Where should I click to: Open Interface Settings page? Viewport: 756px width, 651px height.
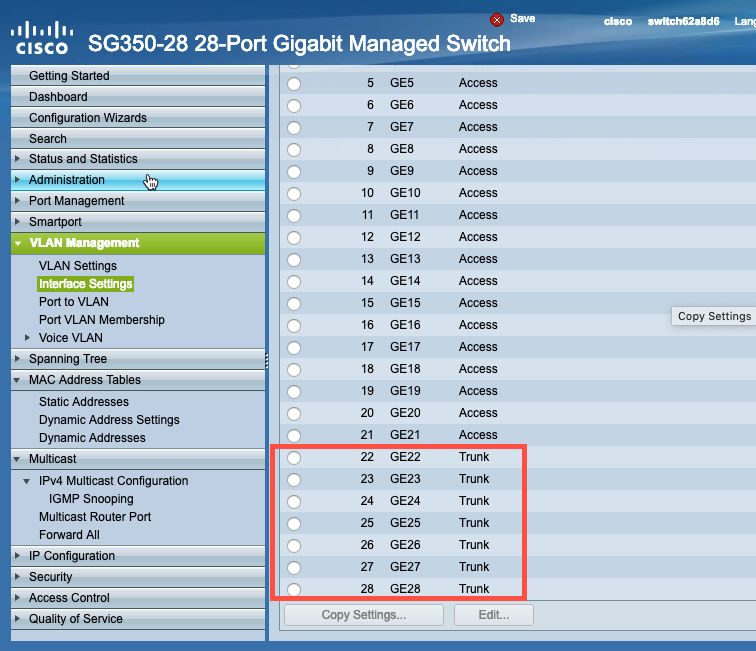[x=85, y=284]
